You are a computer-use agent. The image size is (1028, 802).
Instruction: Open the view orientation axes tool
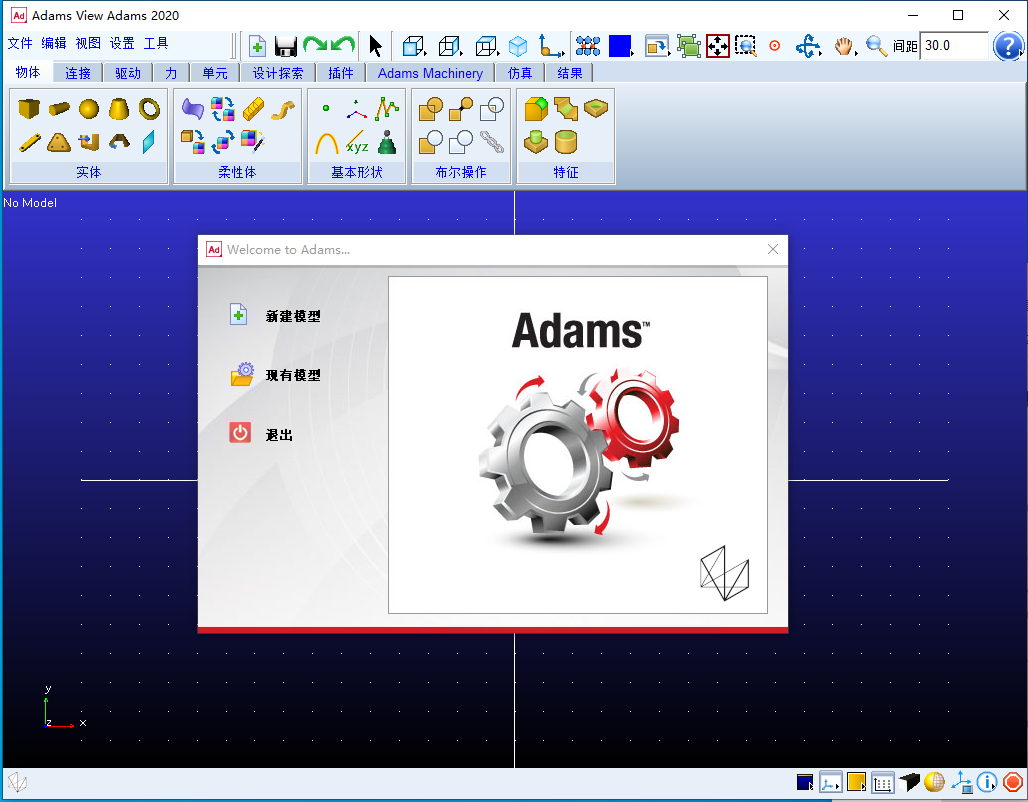(551, 46)
